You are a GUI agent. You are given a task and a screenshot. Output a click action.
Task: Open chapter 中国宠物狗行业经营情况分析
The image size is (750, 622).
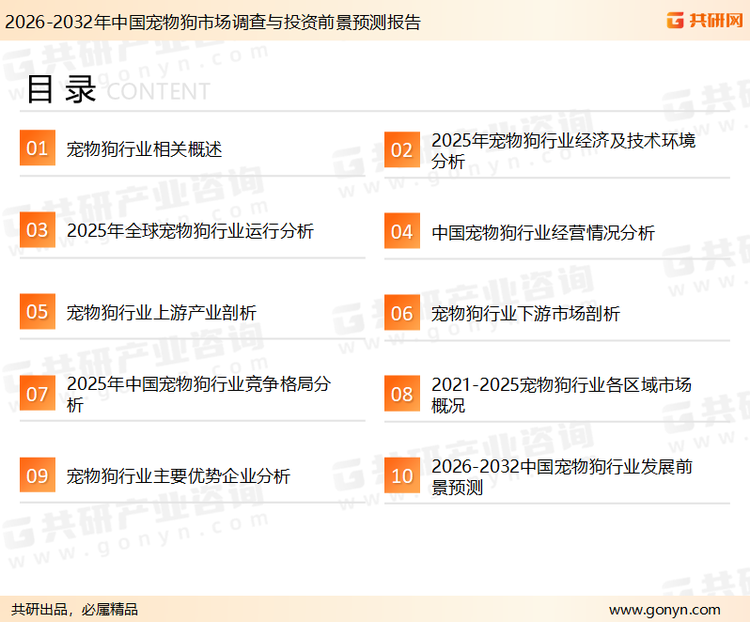point(543,233)
